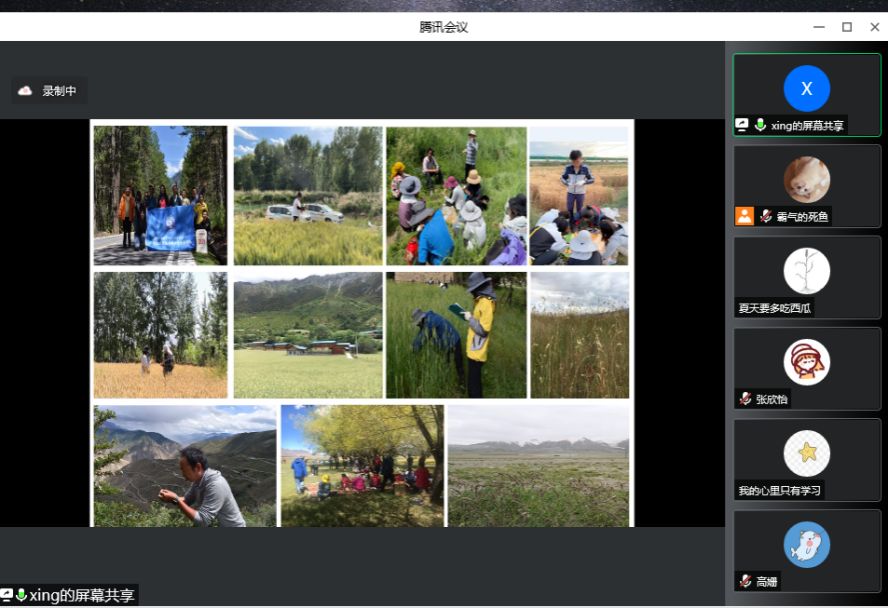Click the photo of a picnic group under trees
Image resolution: width=888 pixels, height=608 pixels.
(362, 466)
